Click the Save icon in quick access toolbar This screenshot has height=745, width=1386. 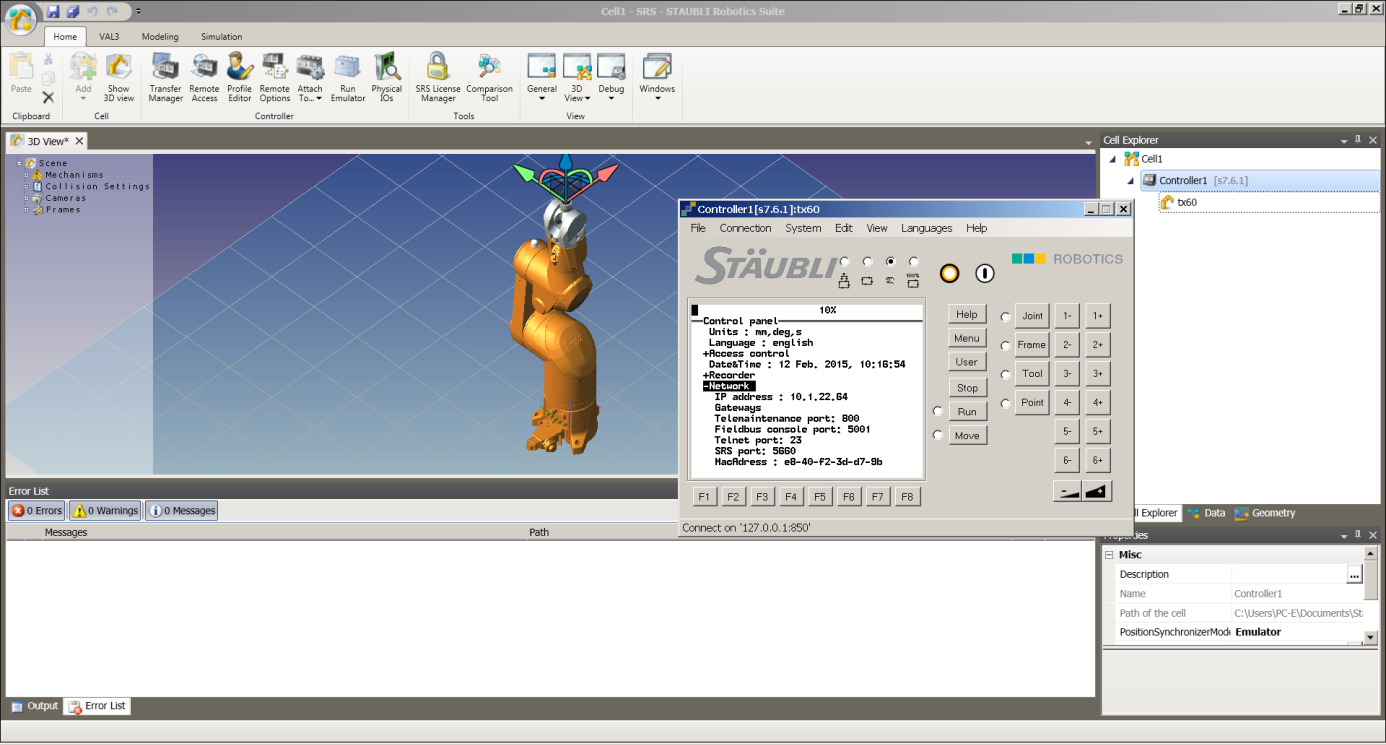(x=53, y=11)
